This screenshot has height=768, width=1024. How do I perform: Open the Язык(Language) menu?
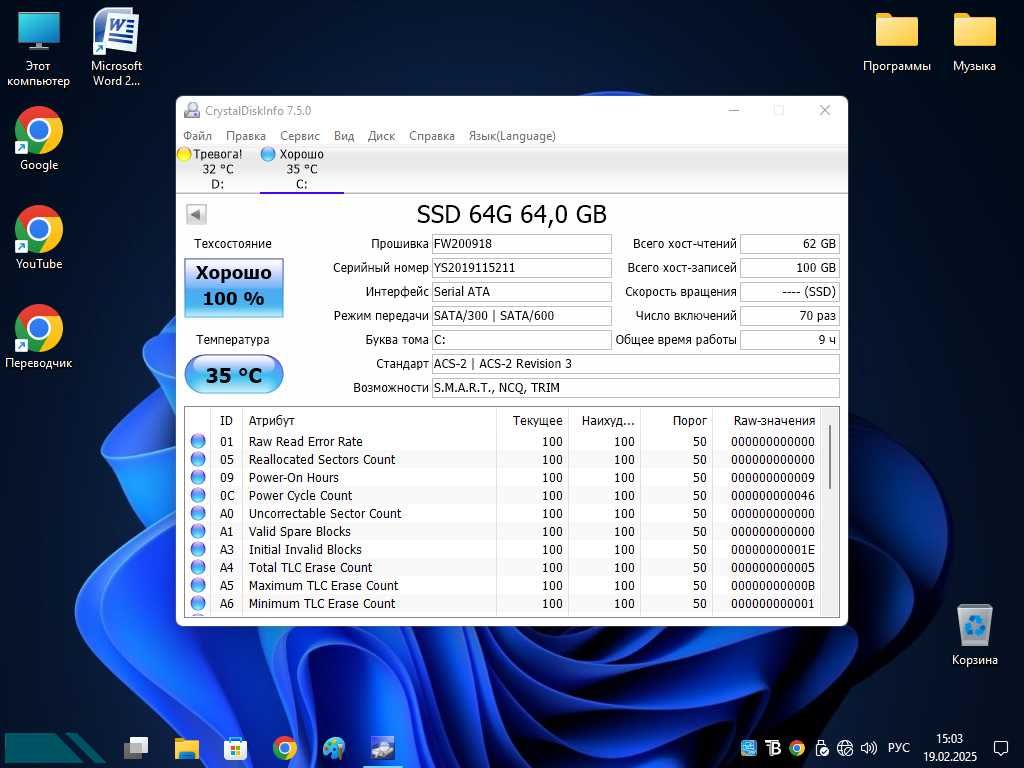point(512,136)
